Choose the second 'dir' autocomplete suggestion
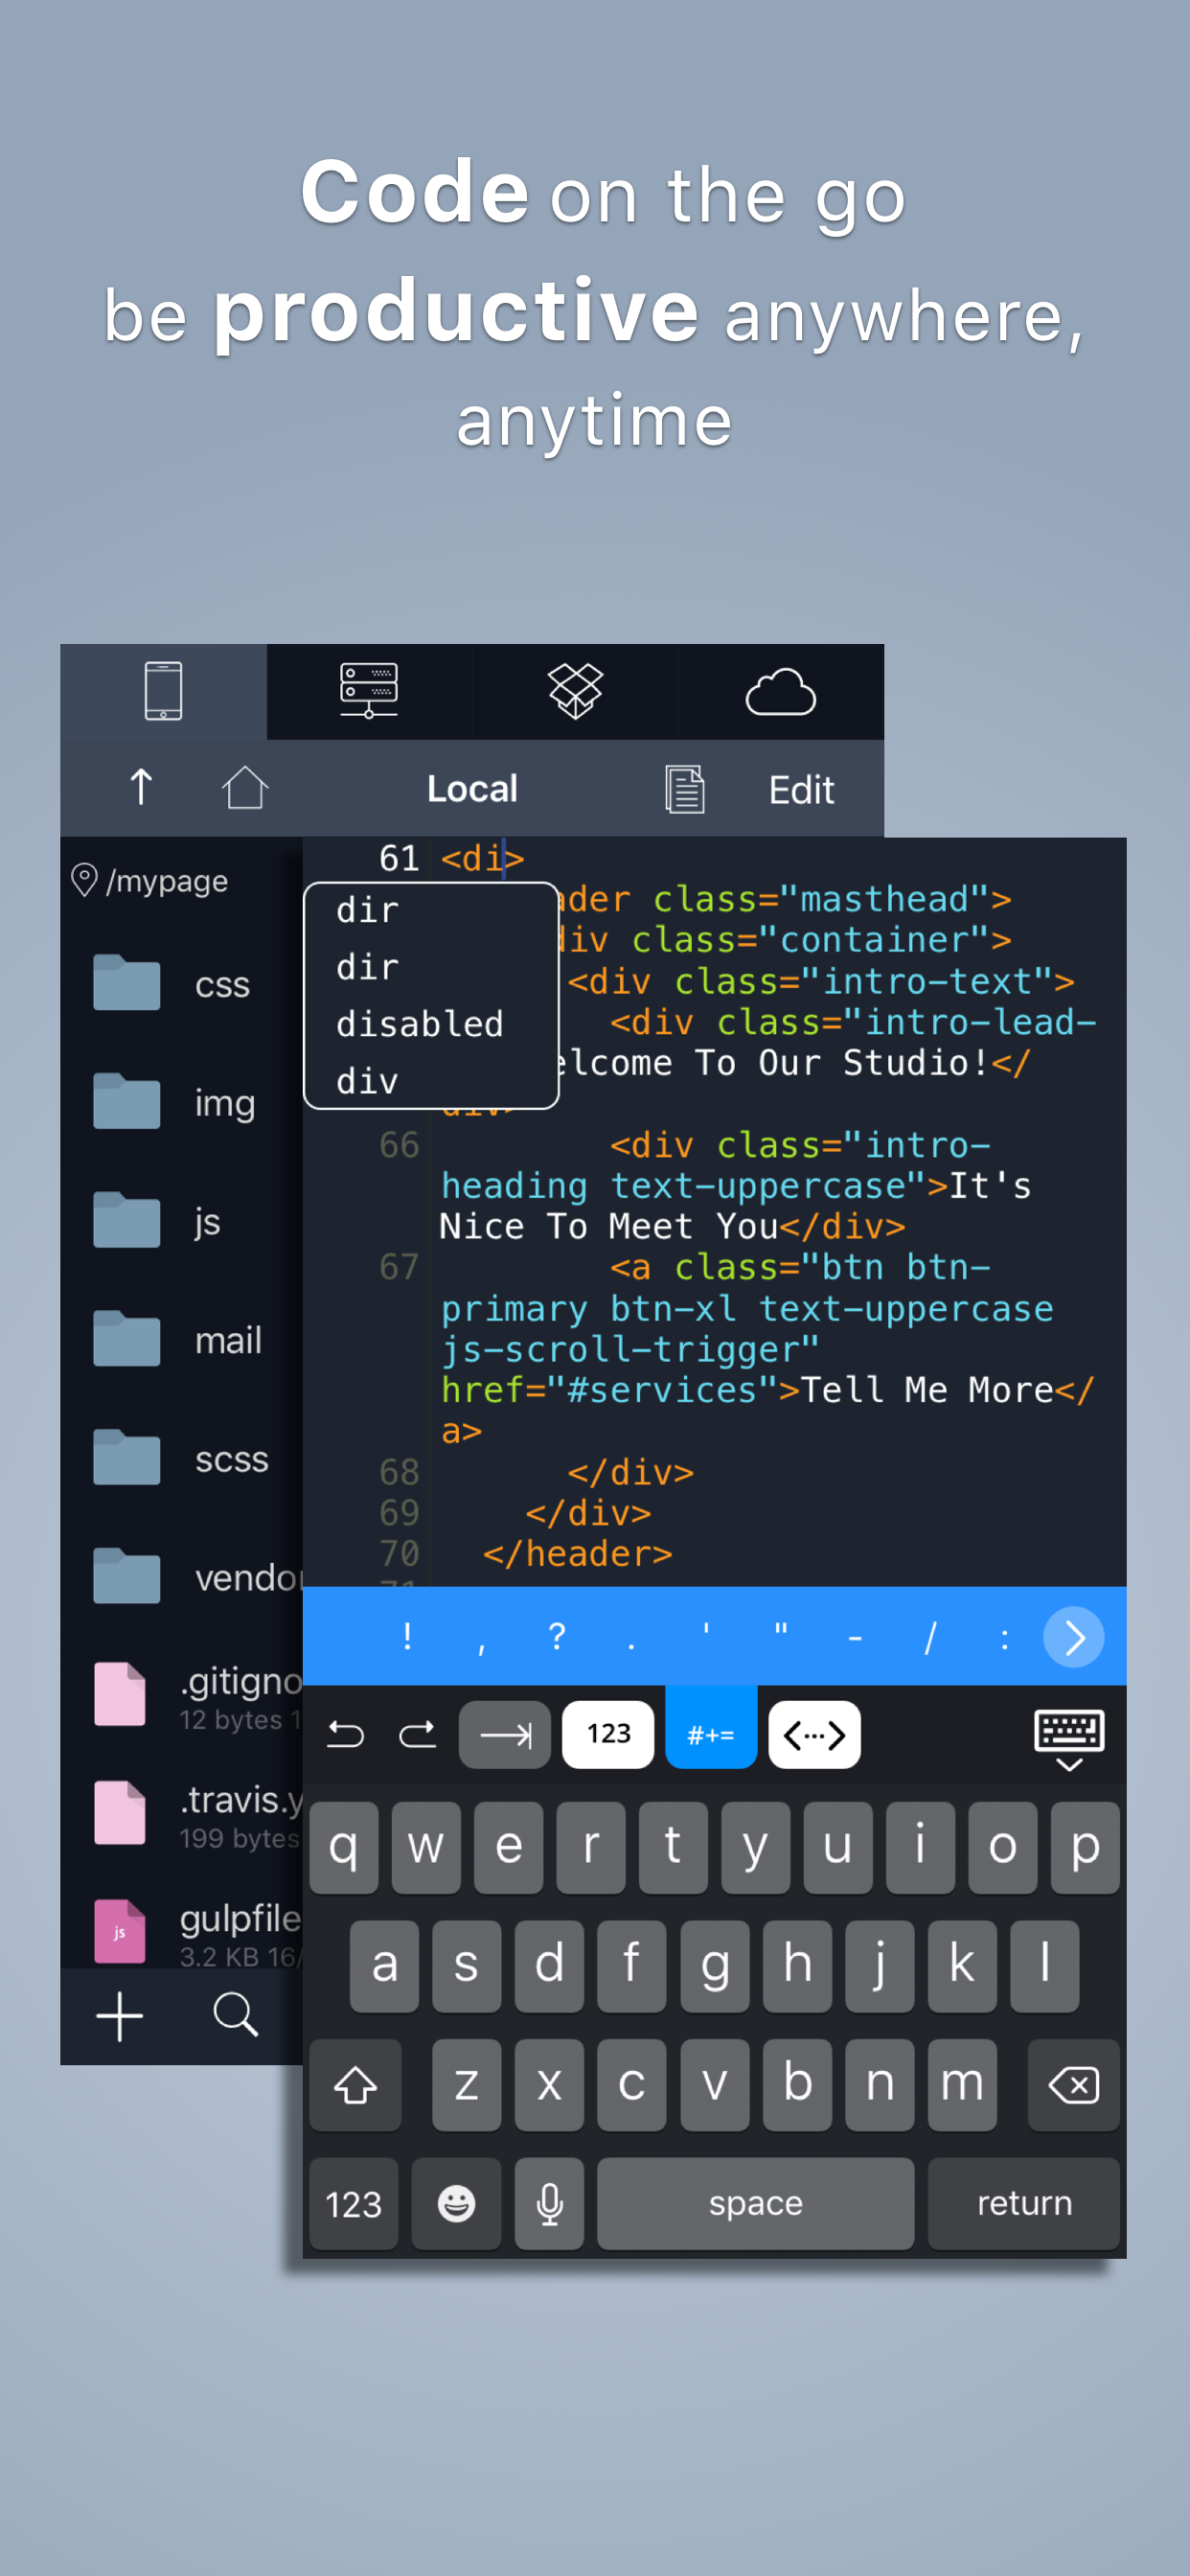The height and width of the screenshot is (2576, 1190). [430, 967]
